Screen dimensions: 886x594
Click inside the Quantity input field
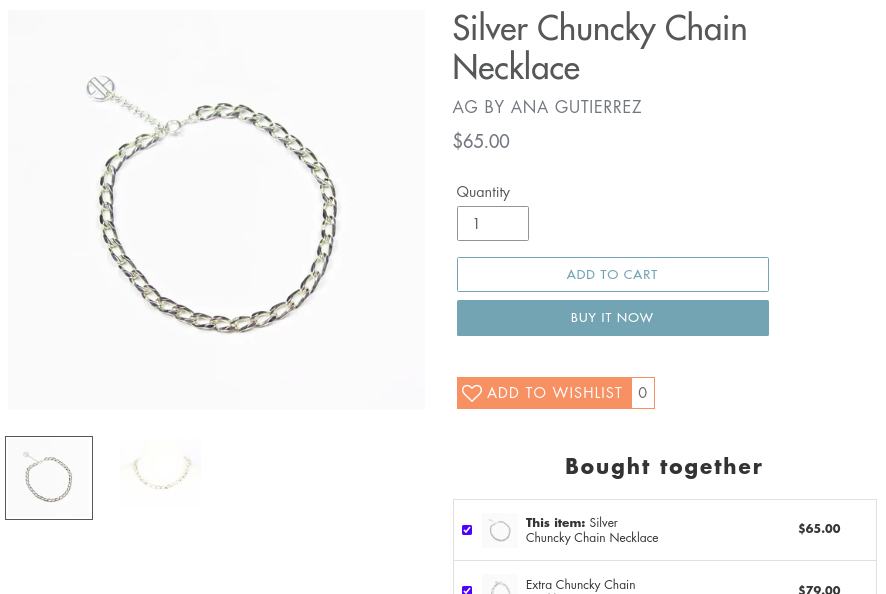492,223
